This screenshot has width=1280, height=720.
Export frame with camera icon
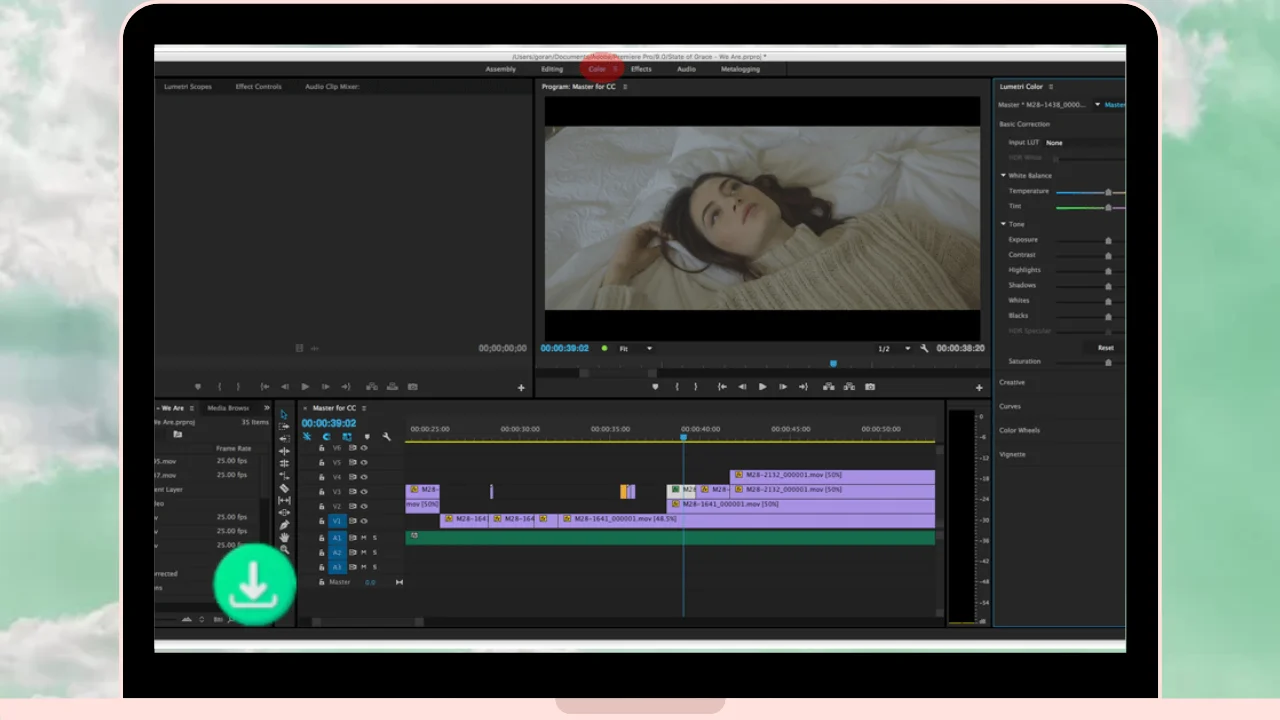click(870, 387)
